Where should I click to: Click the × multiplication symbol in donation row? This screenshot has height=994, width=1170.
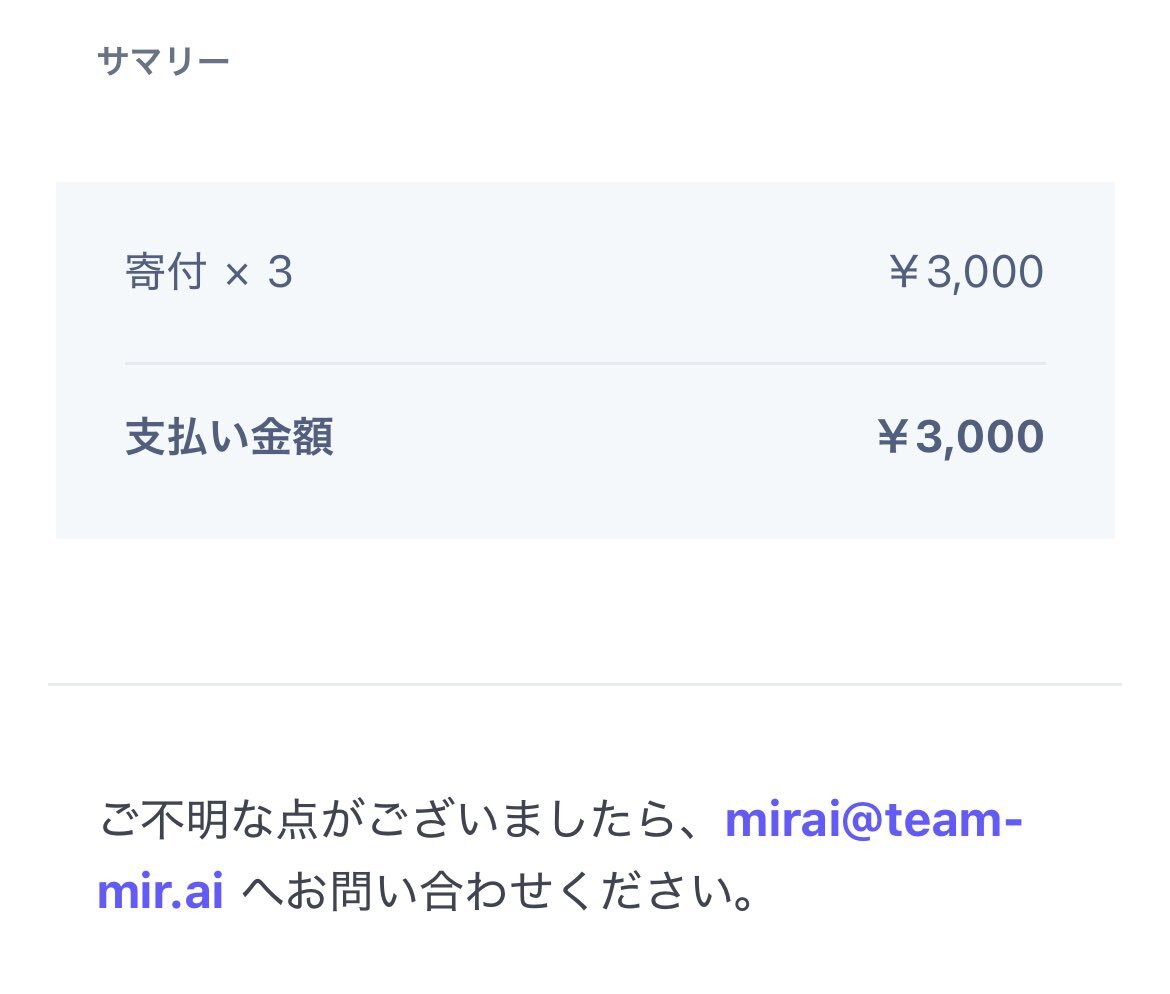click(x=237, y=275)
